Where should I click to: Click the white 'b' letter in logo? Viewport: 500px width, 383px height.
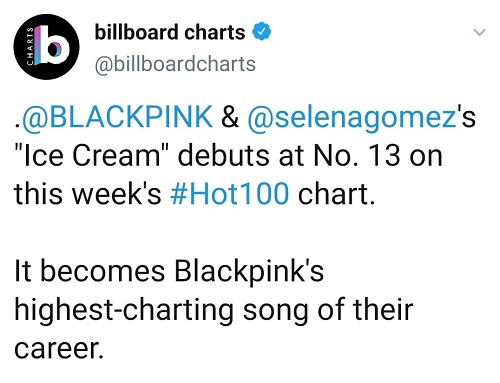coord(54,45)
